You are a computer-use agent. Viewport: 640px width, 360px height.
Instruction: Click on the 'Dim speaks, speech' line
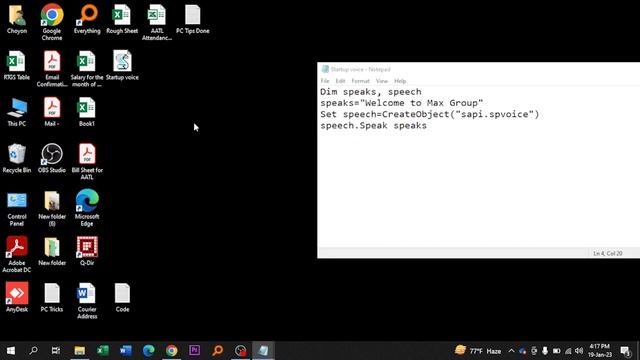coord(371,92)
